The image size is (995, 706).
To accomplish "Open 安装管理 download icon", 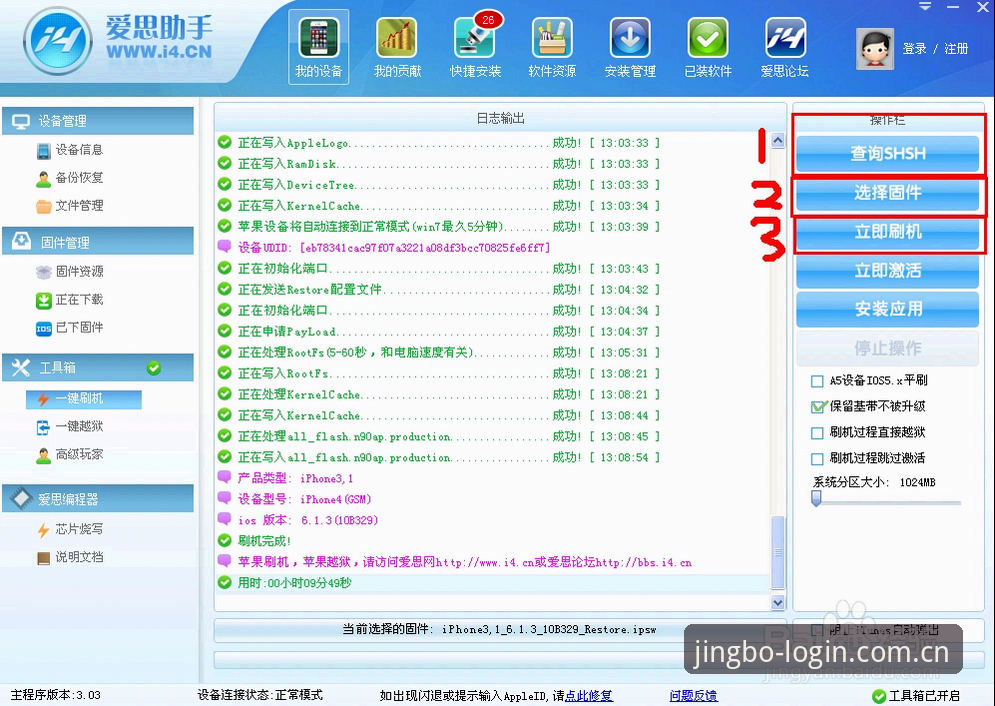I will tap(630, 47).
